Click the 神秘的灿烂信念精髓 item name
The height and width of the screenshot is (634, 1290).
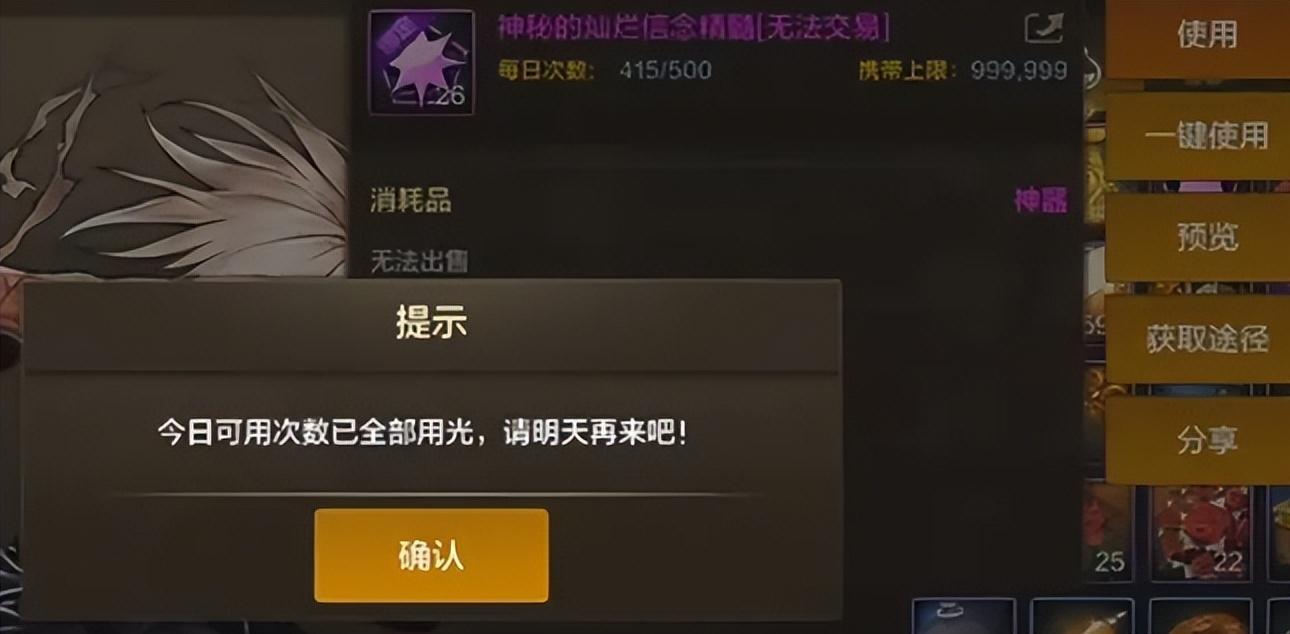[625, 28]
